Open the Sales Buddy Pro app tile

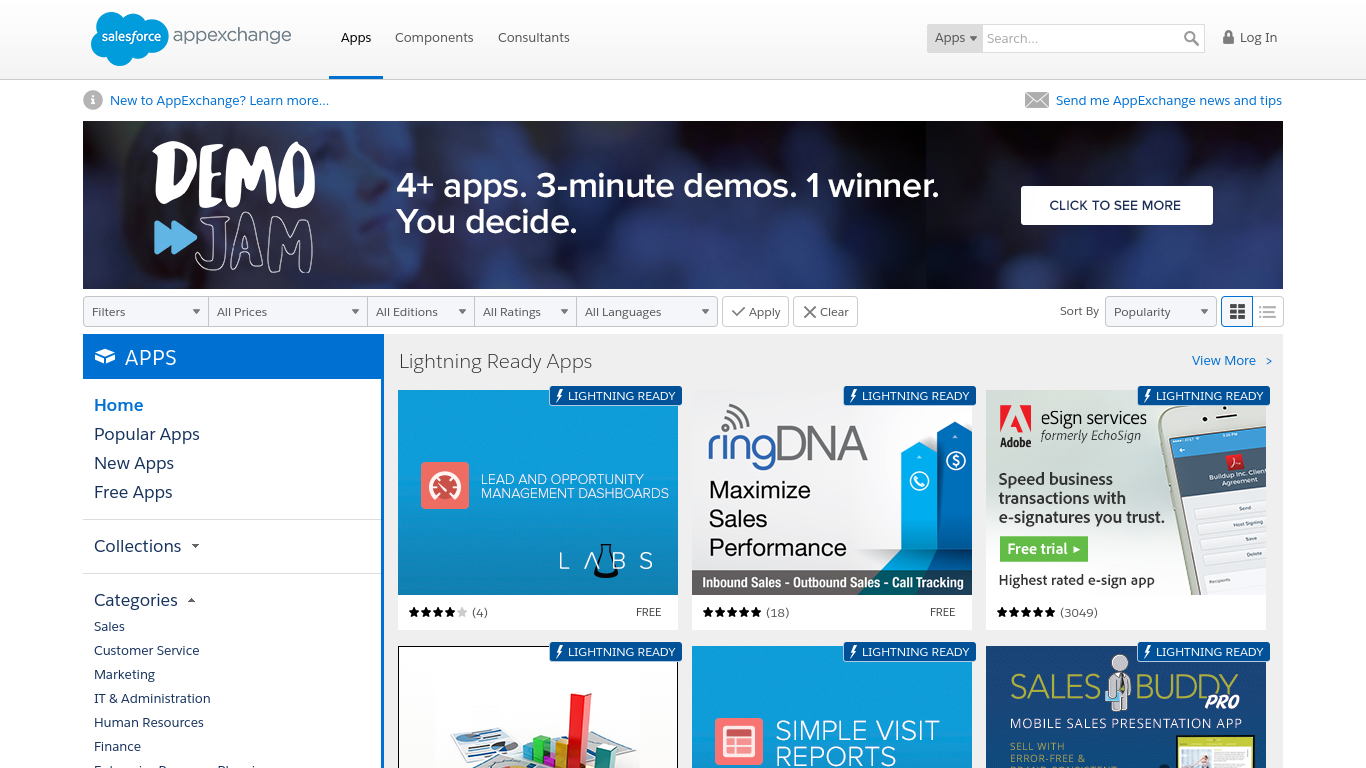[x=1126, y=707]
